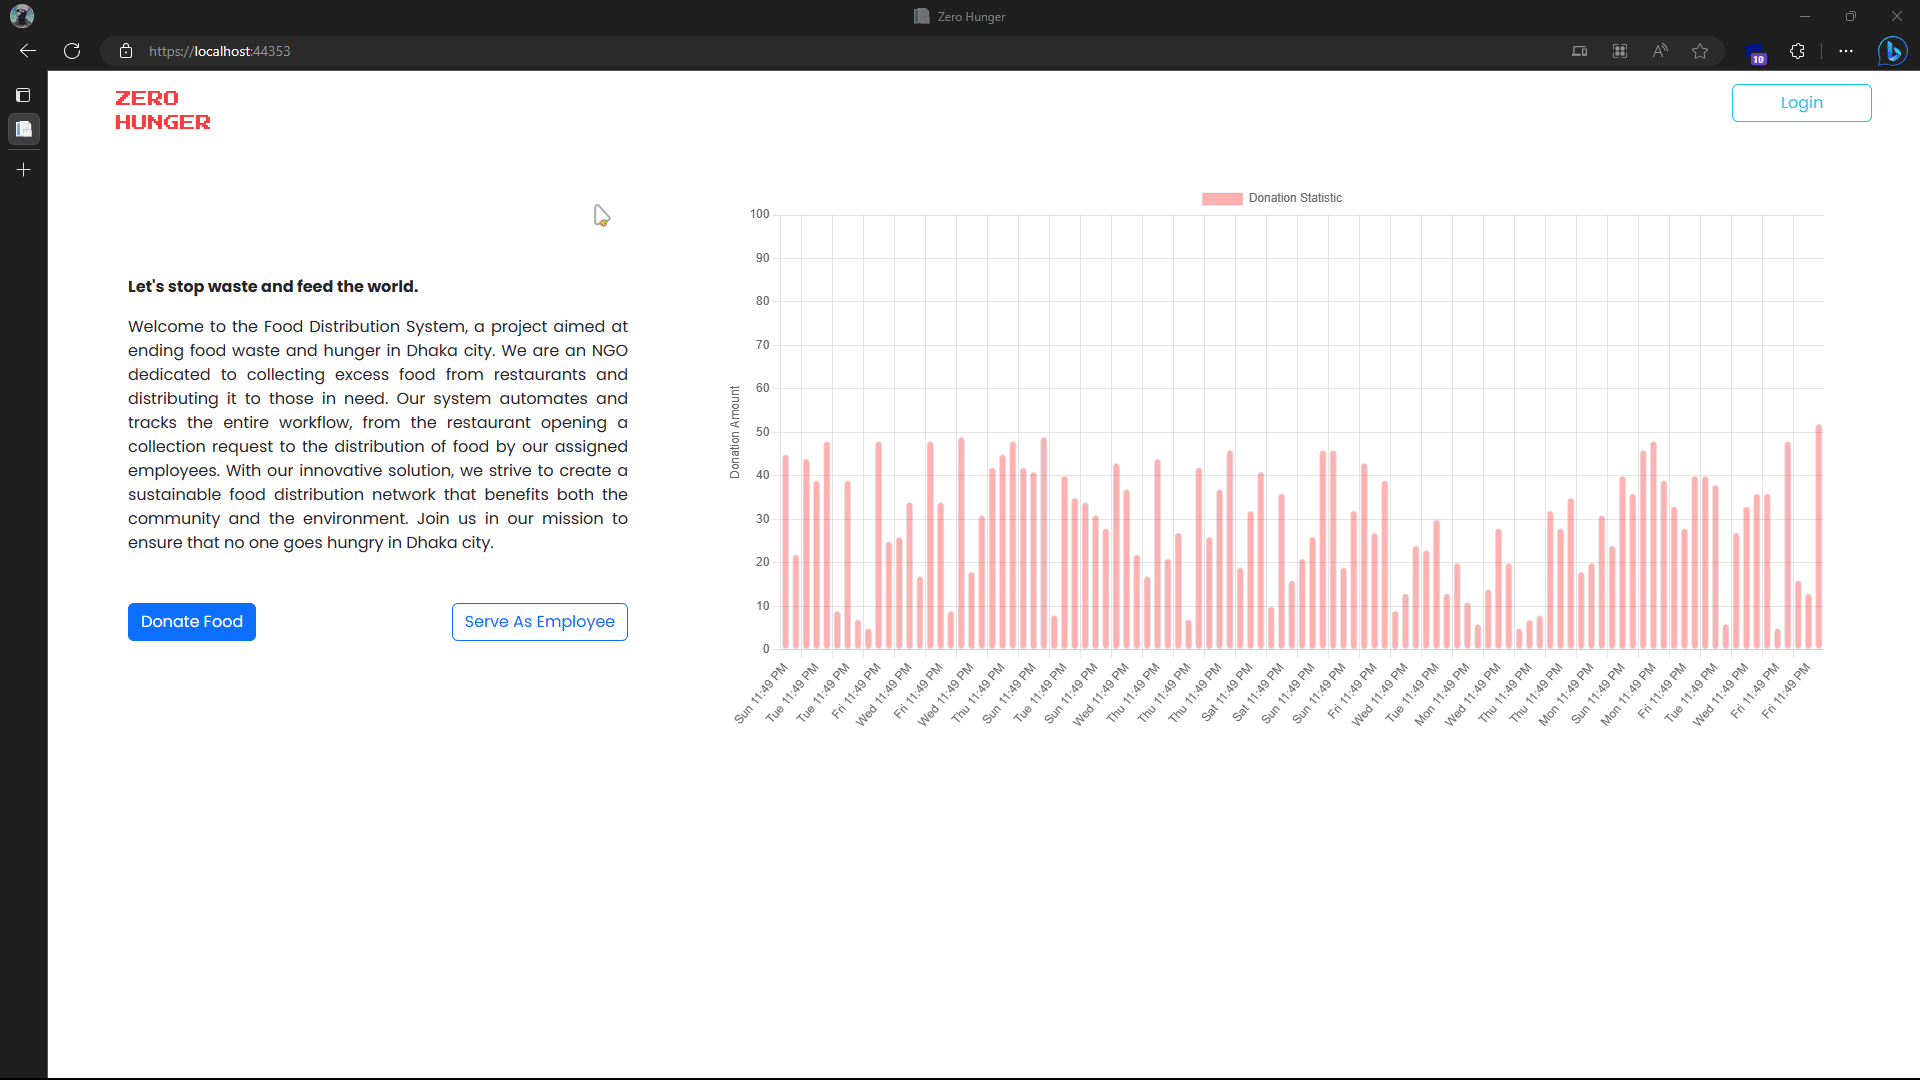The image size is (1920, 1080).
Task: Open Settings and more ellipsis menu
Action: (1846, 51)
